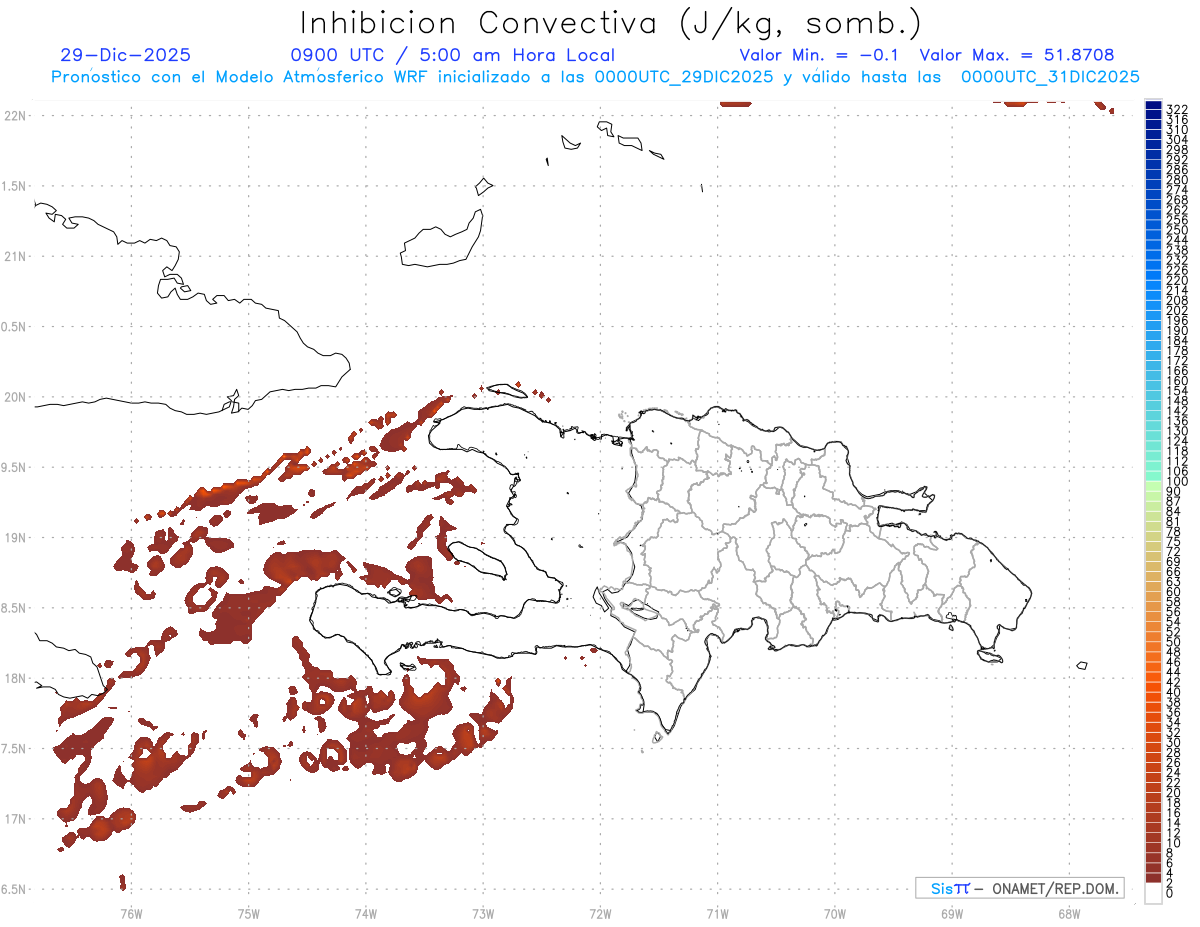This screenshot has height=927, width=1200.
Task: Click the "75W" longitude label
Action: pos(249,913)
